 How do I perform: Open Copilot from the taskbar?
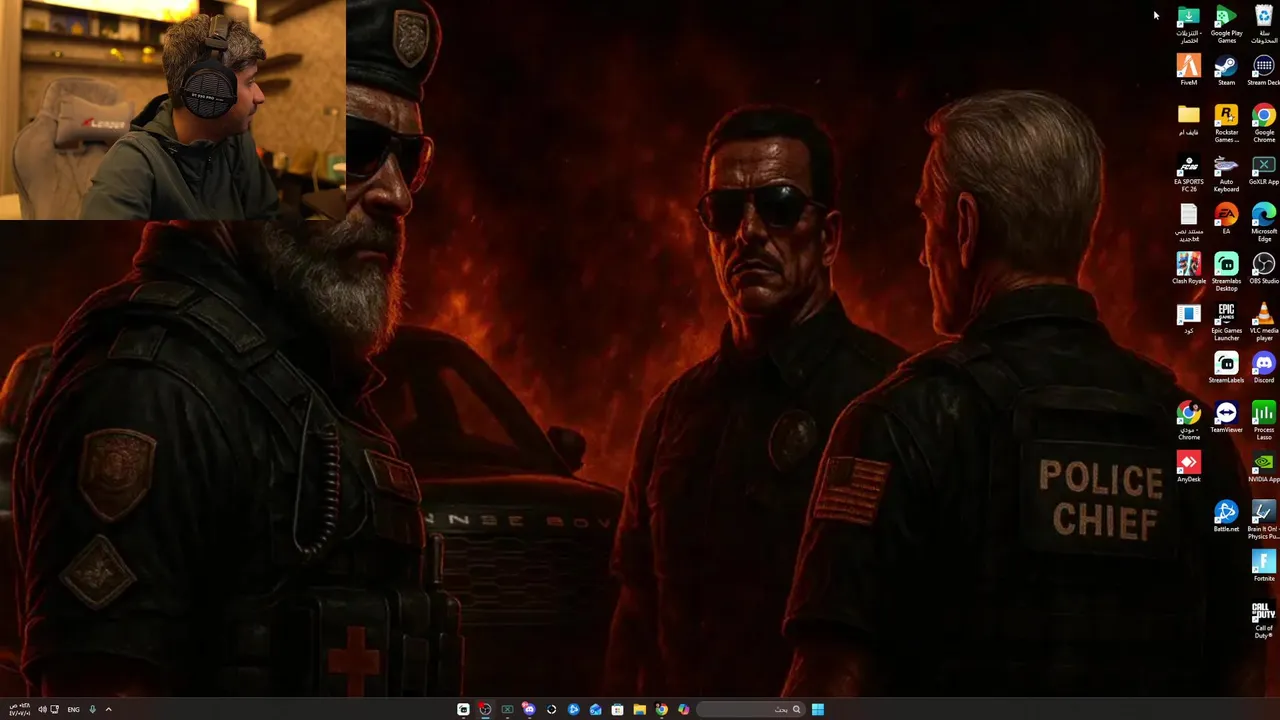[683, 709]
